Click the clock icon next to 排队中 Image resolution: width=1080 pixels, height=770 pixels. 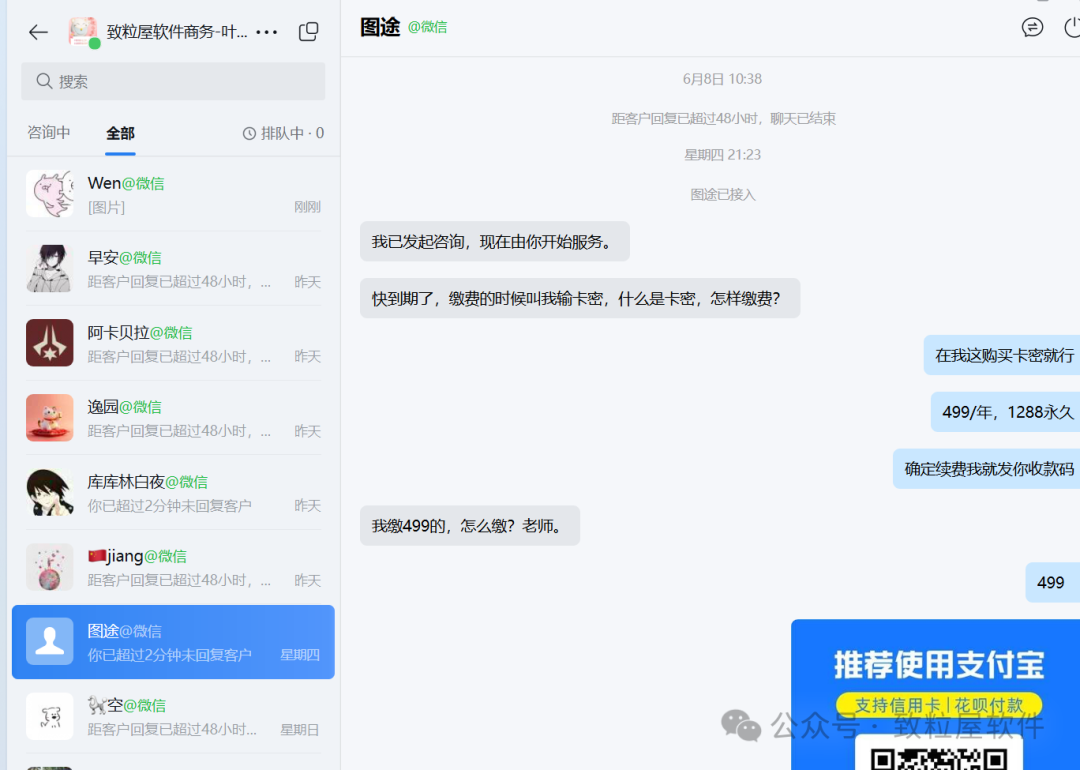[249, 134]
